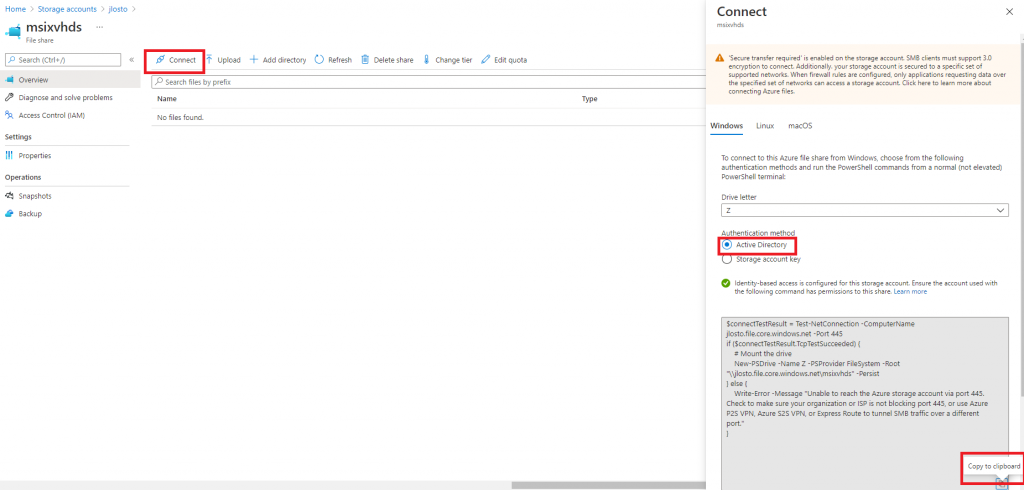
Task: Select Active Directory authentication method
Action: coord(727,245)
